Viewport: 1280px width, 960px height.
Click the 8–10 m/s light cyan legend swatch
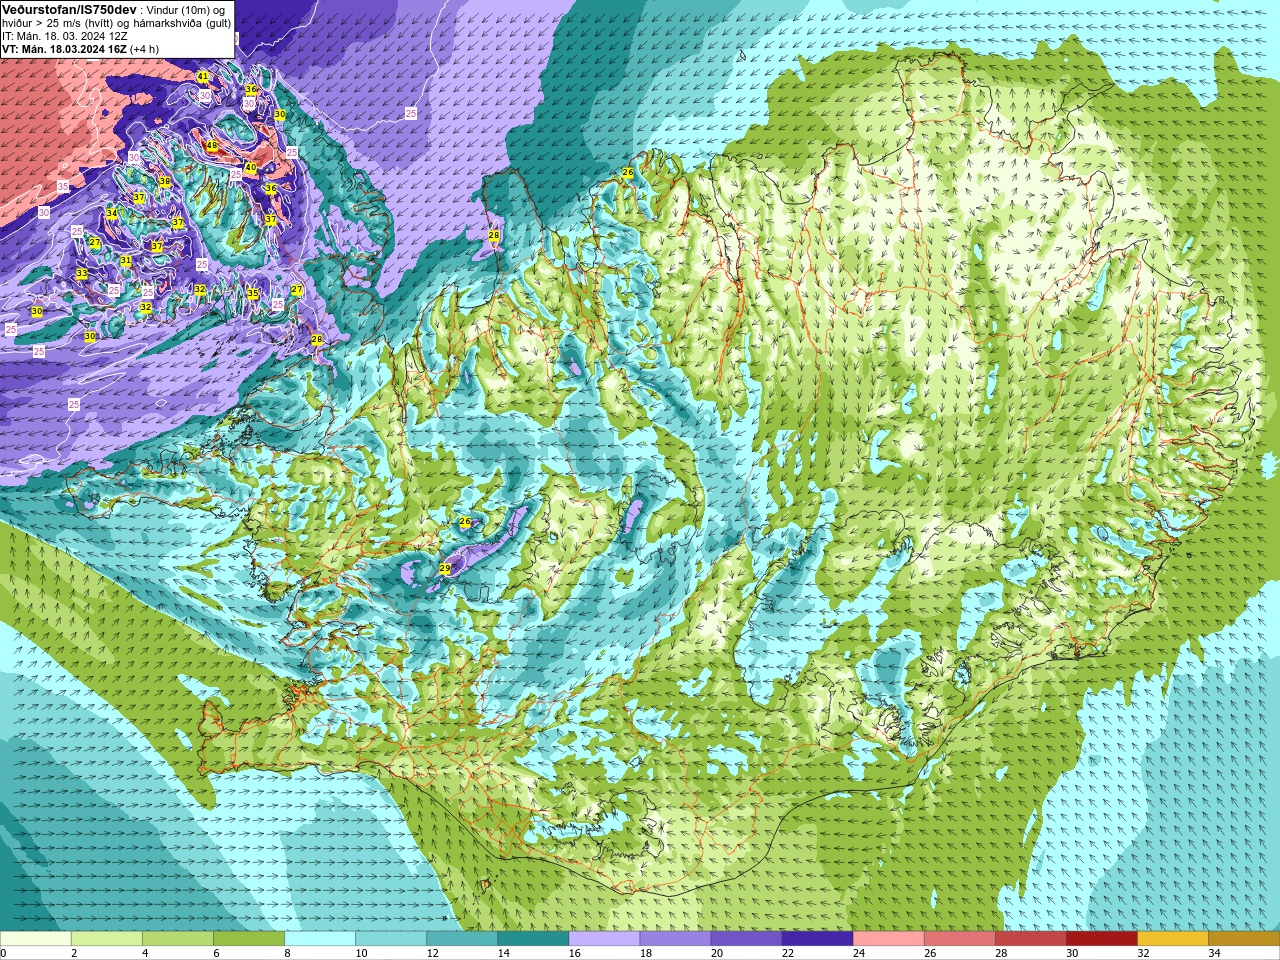coord(320,938)
